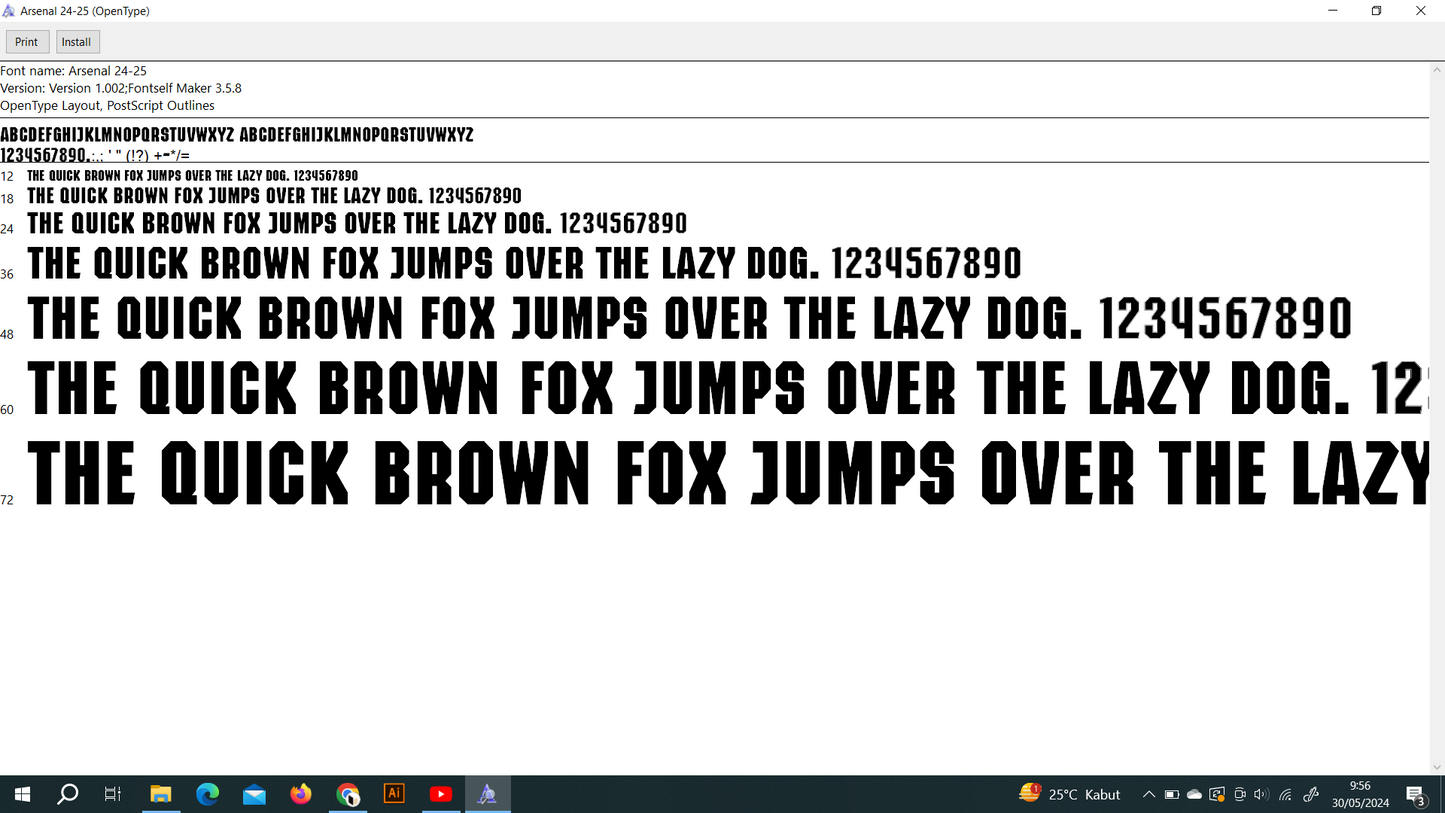The image size is (1445, 813).
Task: Check the battery status icon
Action: coord(1172,795)
